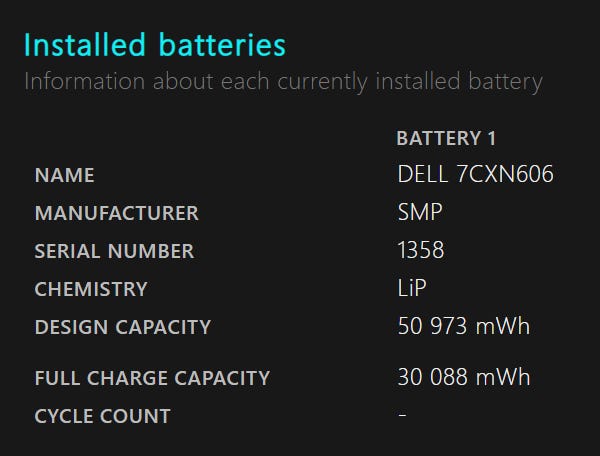The width and height of the screenshot is (600, 456).
Task: Click the CHEMISTRY row label
Action: coord(91,289)
